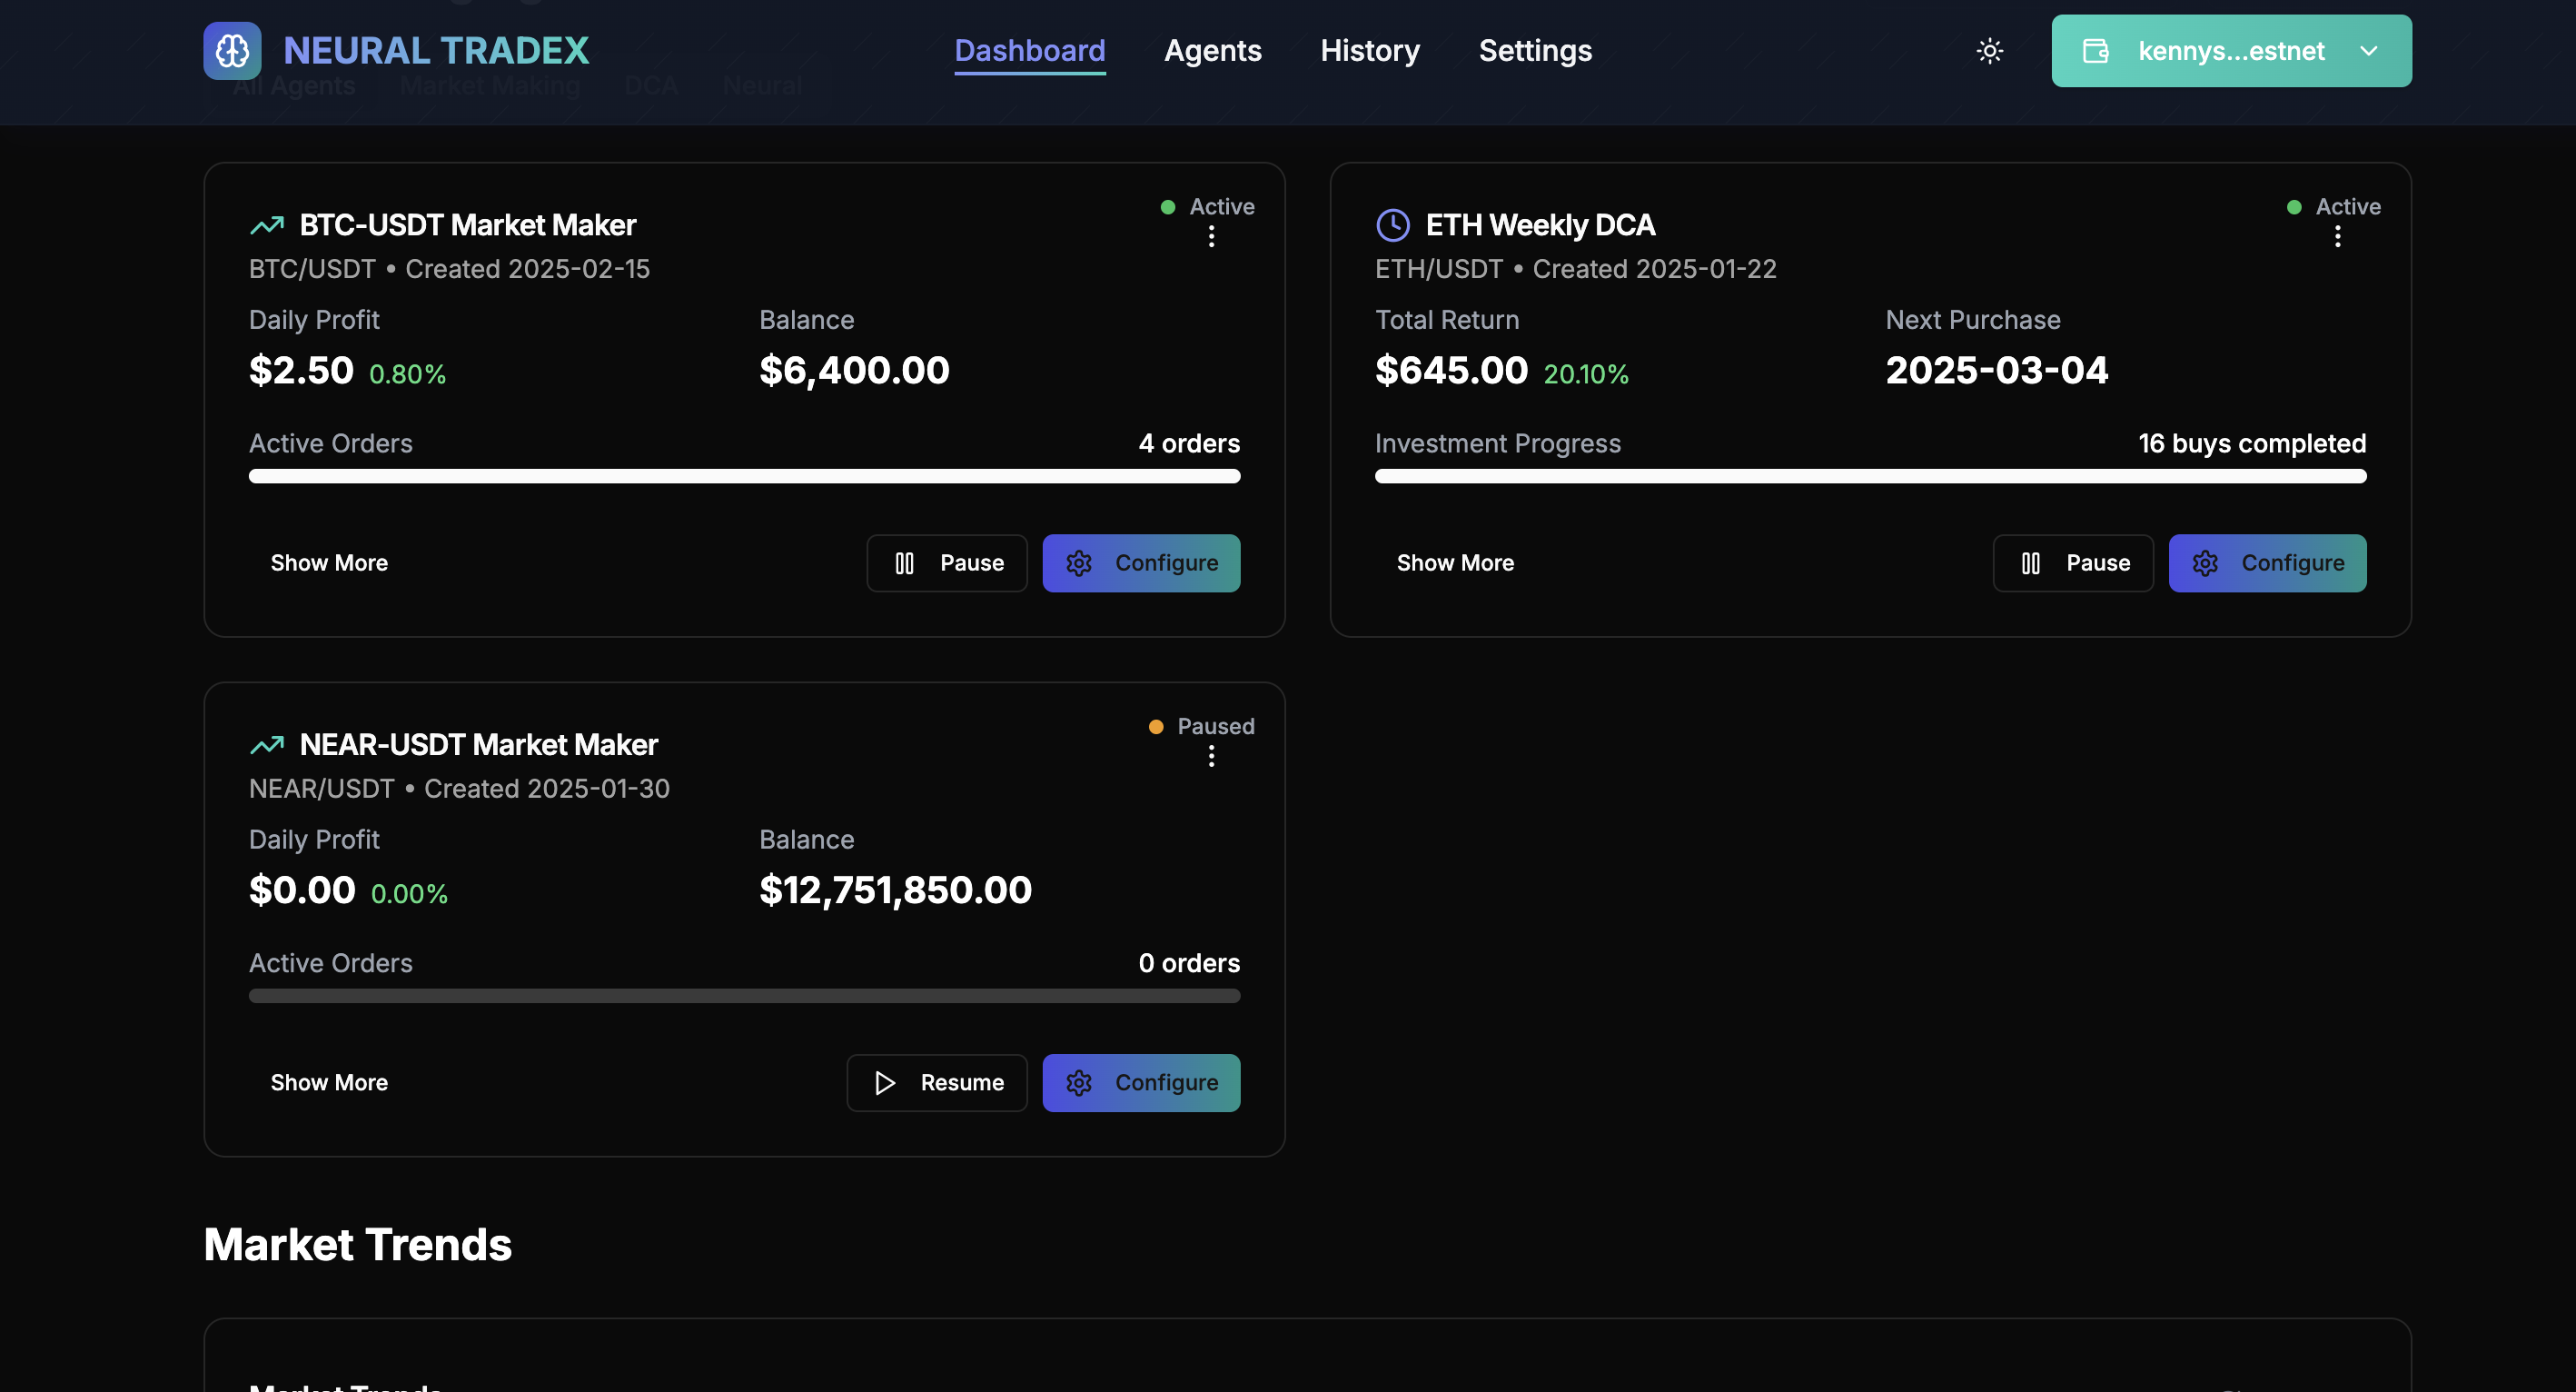2576x1392 pixels.
Task: Go to the Agents nav tab
Action: tap(1212, 51)
